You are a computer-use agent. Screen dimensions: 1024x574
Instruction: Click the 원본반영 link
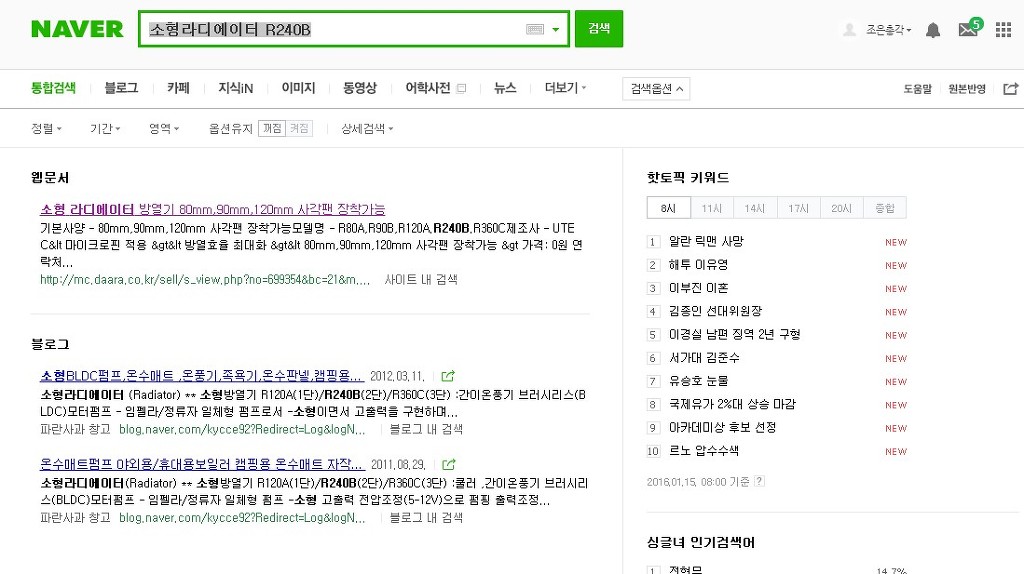(x=967, y=89)
